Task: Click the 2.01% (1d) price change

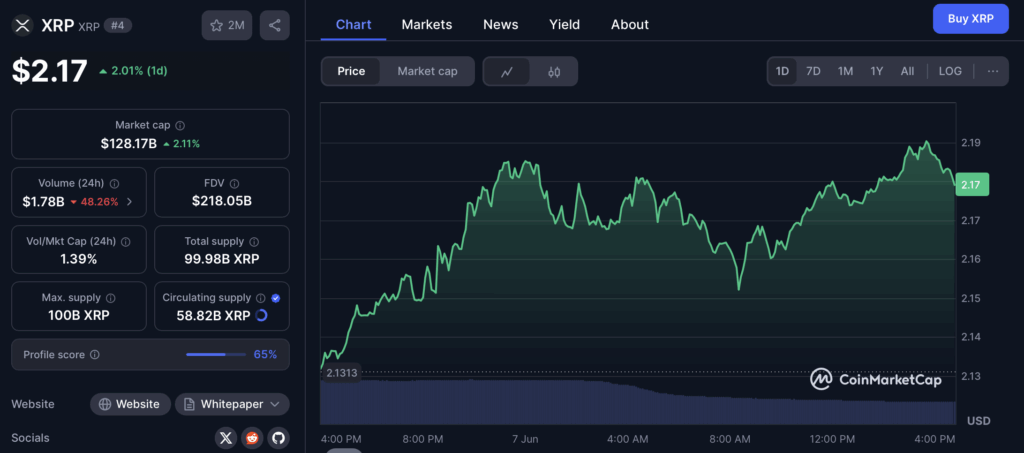Action: [133, 70]
